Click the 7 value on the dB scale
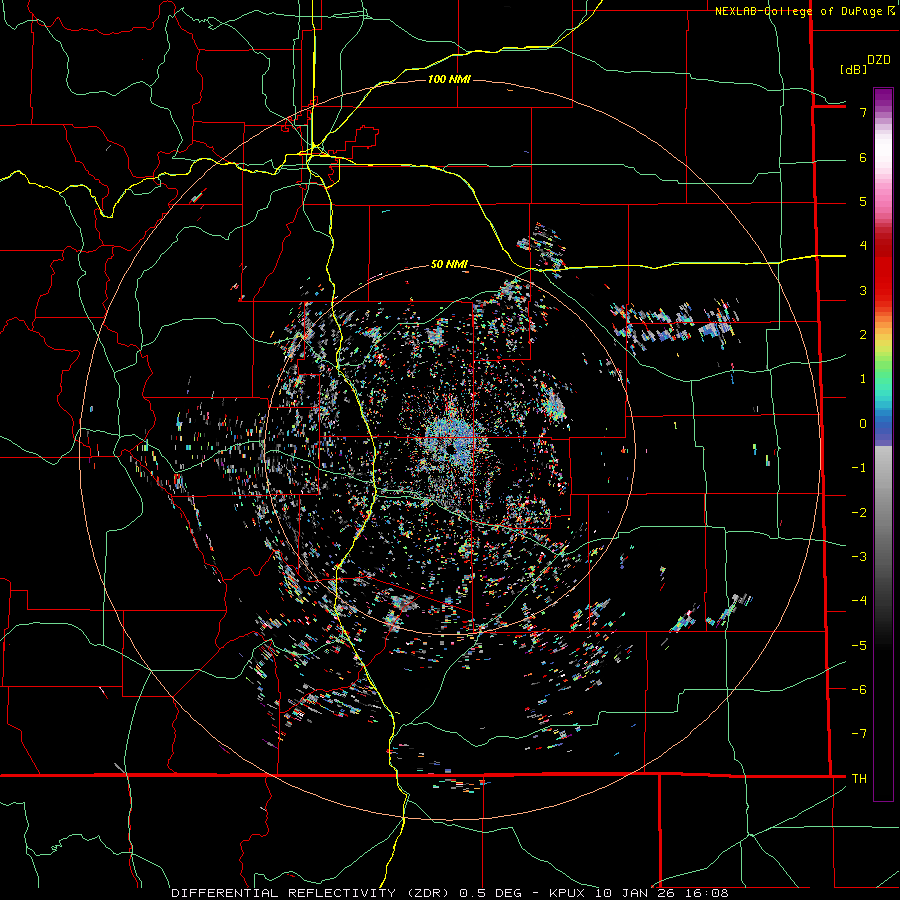This screenshot has width=900, height=900. coord(863,112)
